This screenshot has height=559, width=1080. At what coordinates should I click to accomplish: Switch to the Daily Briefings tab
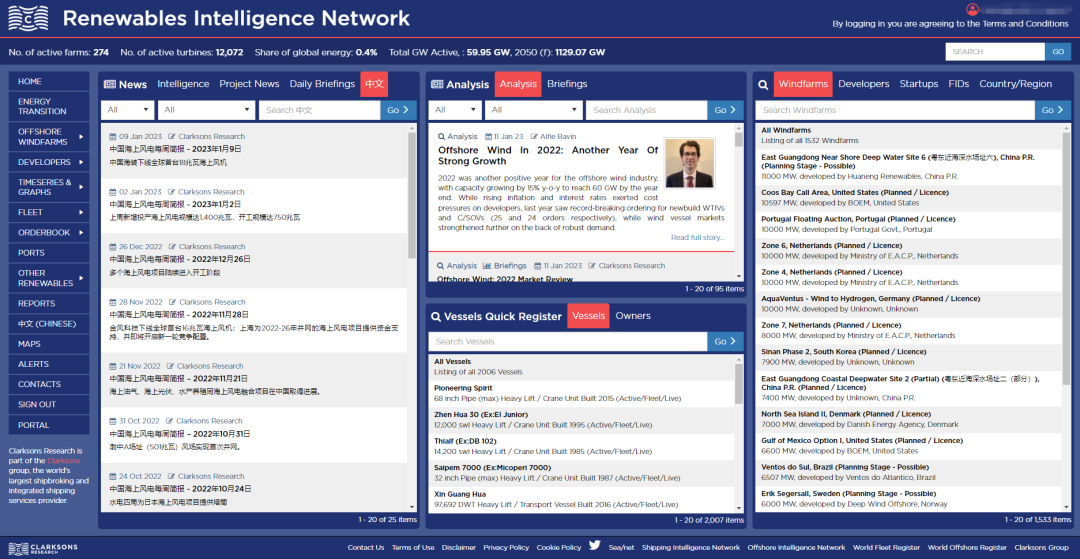pos(322,84)
